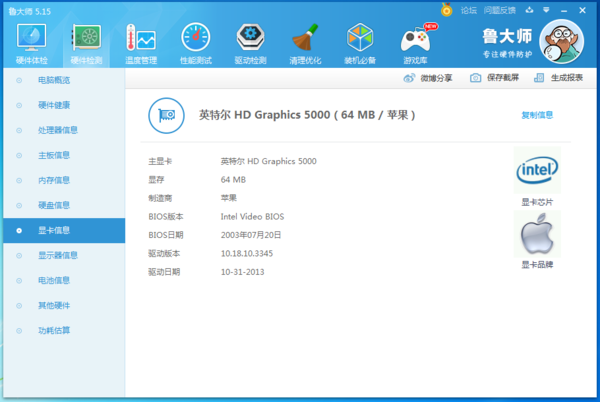Open 主板信息 sidebar item

point(64,155)
